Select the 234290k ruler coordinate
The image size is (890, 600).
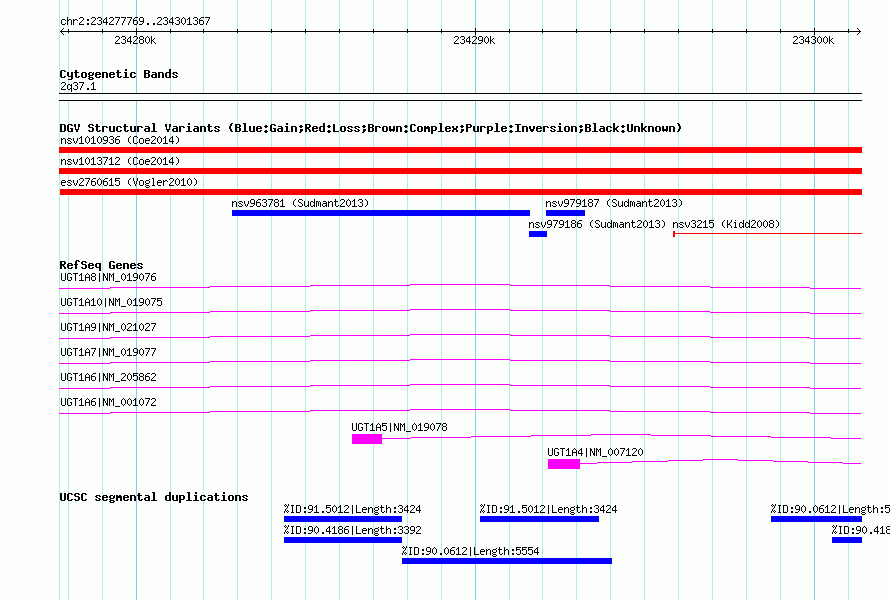(x=474, y=40)
